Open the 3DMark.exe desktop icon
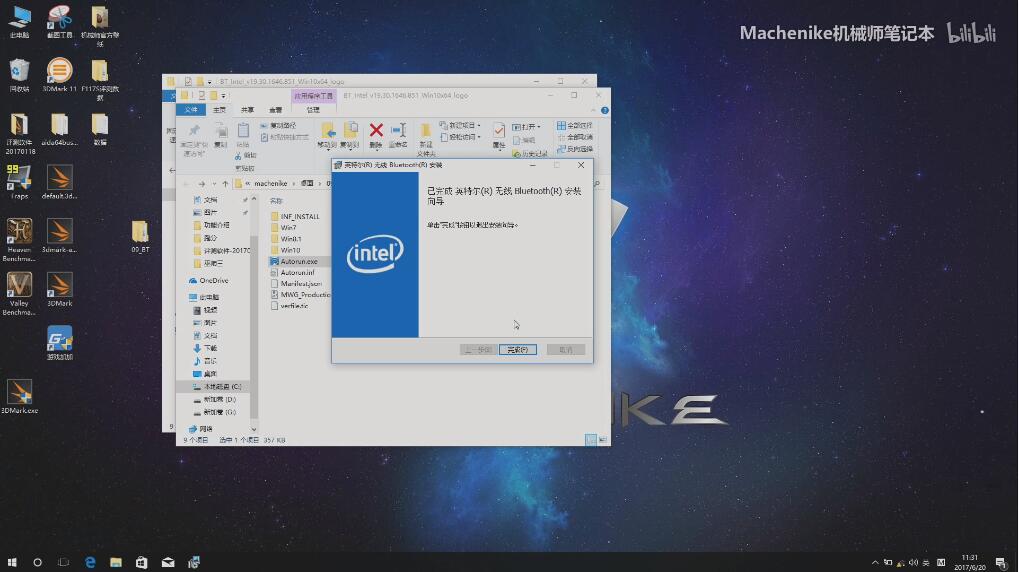This screenshot has width=1019, height=572. pyautogui.click(x=19, y=396)
